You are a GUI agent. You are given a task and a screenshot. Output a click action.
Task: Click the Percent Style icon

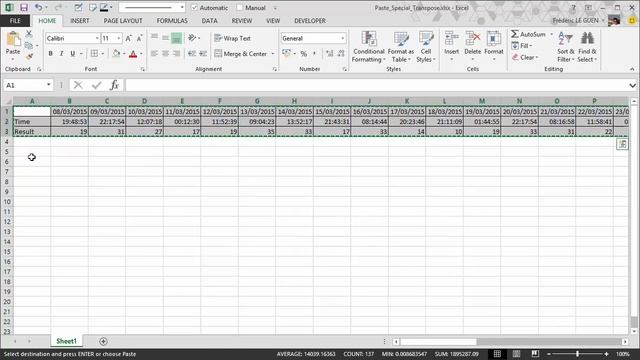click(303, 53)
